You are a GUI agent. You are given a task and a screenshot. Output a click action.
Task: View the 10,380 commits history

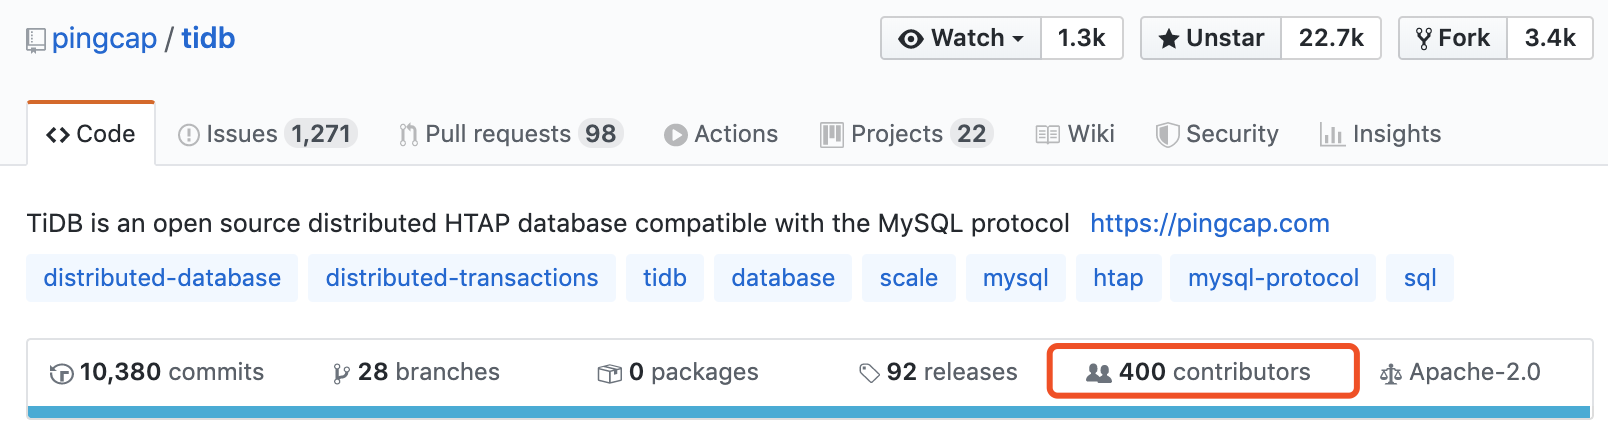point(158,372)
